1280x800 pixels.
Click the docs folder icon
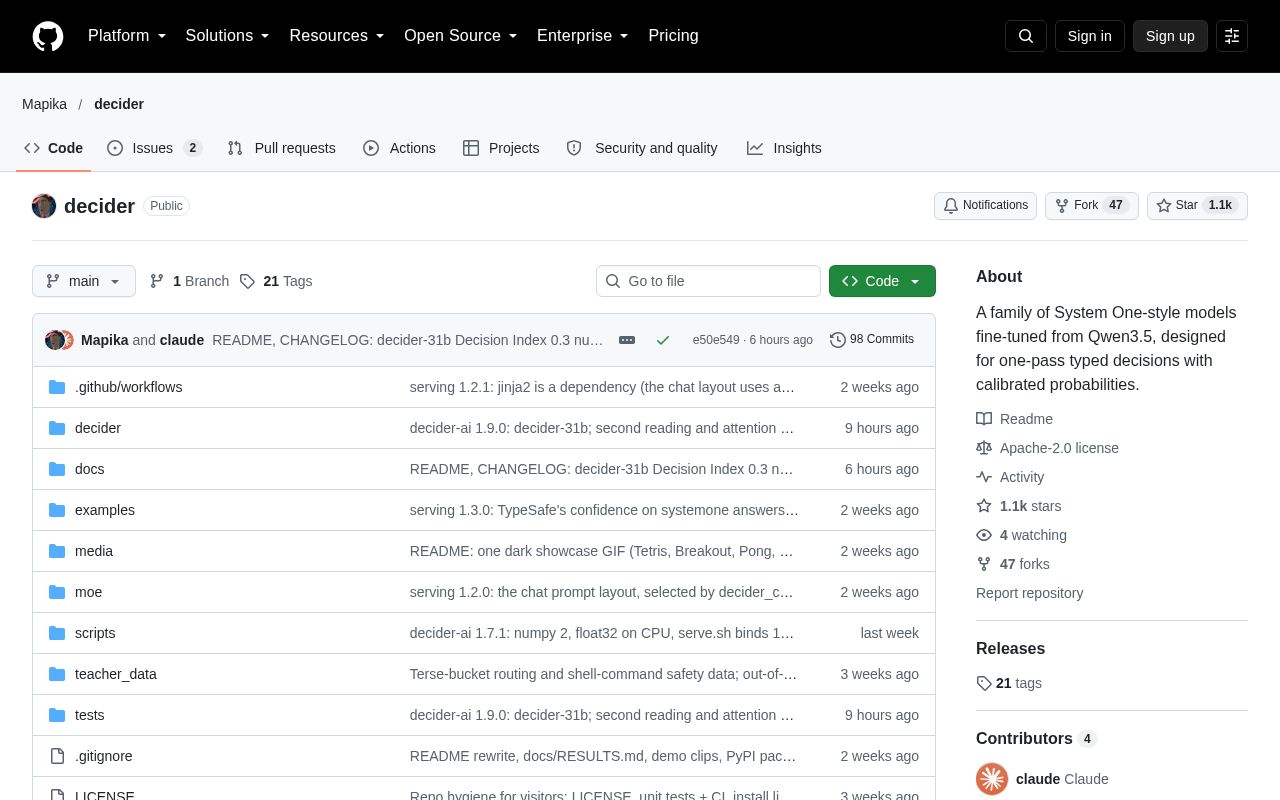tap(57, 469)
